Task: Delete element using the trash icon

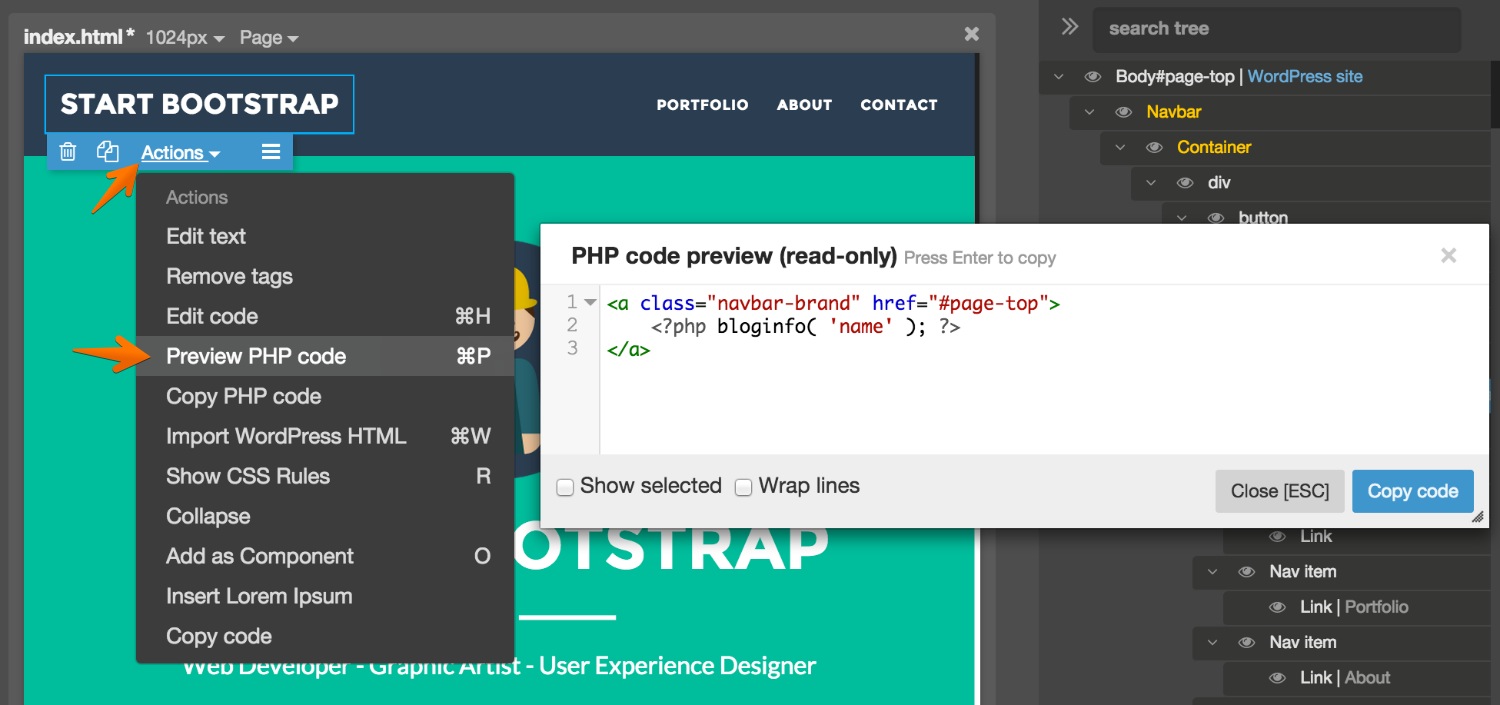Action: [67, 151]
